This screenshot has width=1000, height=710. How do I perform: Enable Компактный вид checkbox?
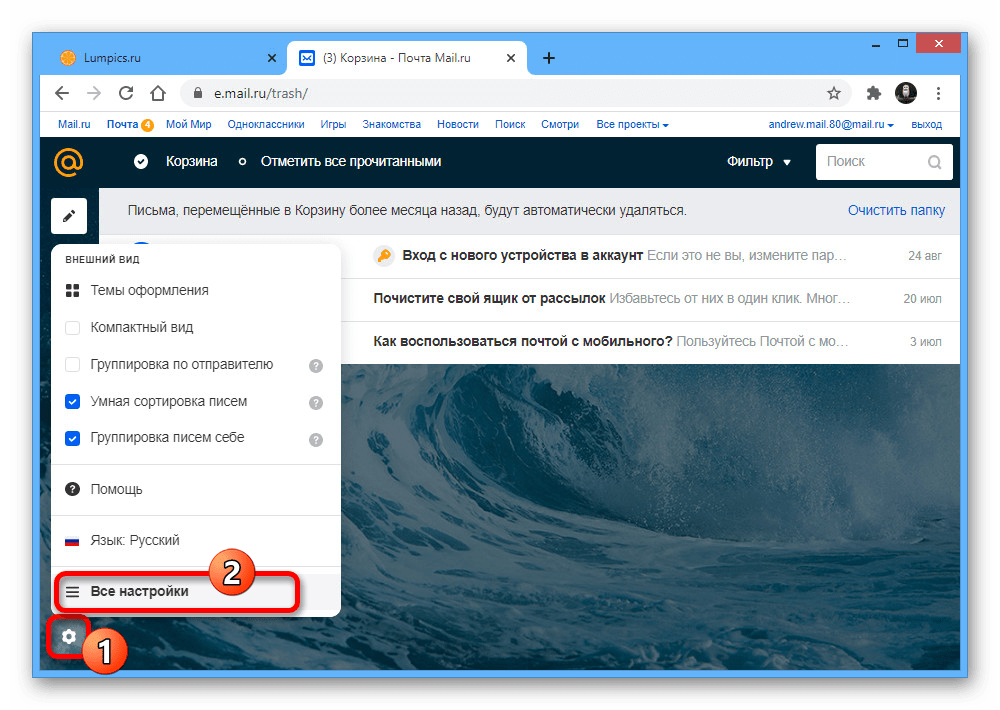73,328
